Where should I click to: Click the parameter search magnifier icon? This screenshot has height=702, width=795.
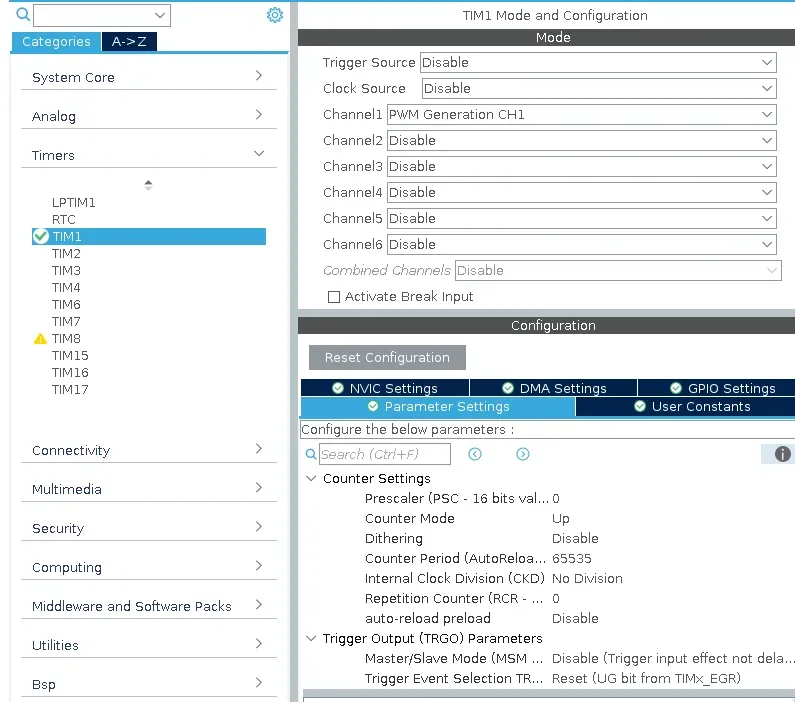tap(311, 454)
